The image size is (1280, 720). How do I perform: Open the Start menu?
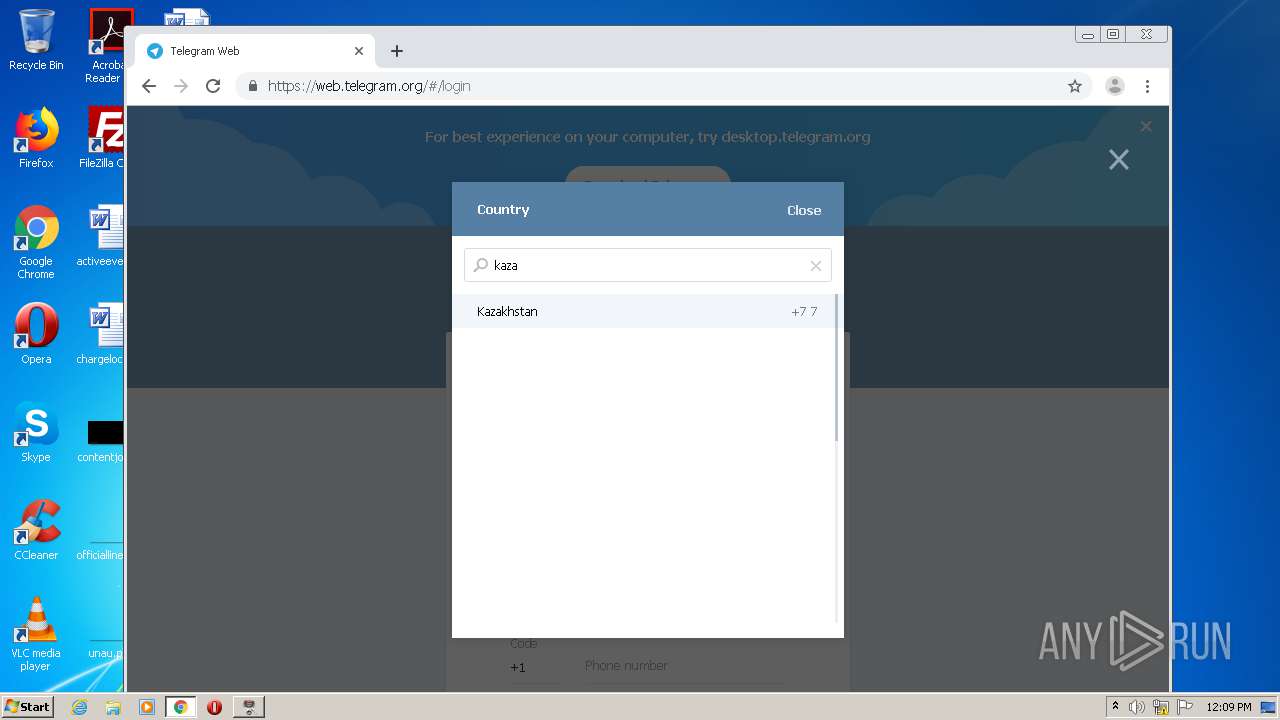[x=27, y=706]
